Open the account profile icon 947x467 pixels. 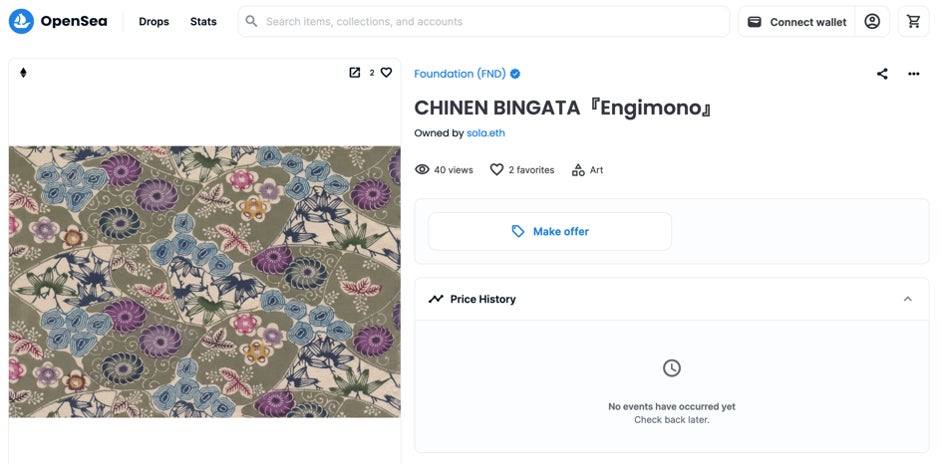click(872, 21)
